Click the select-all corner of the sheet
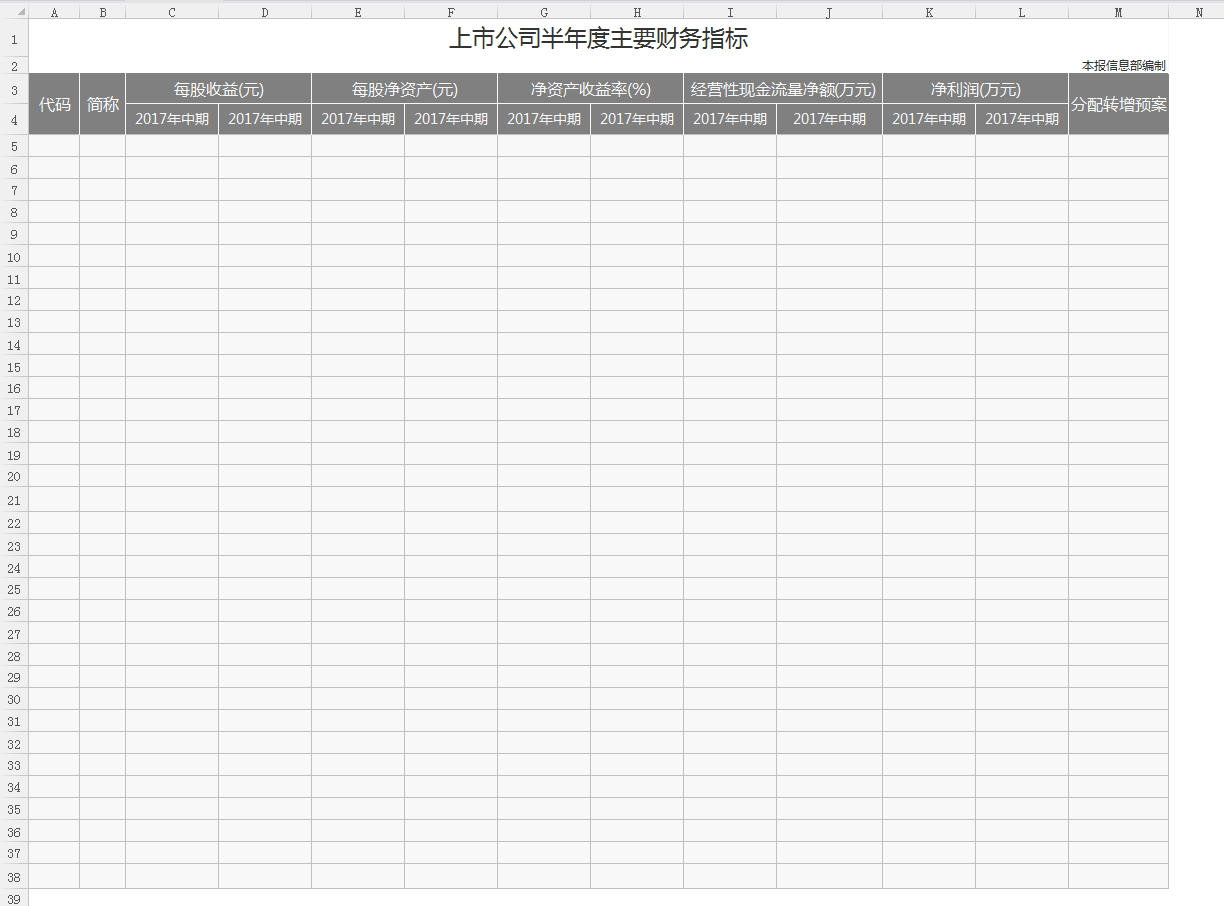Screen dimensions: 1224x906 [14, 12]
